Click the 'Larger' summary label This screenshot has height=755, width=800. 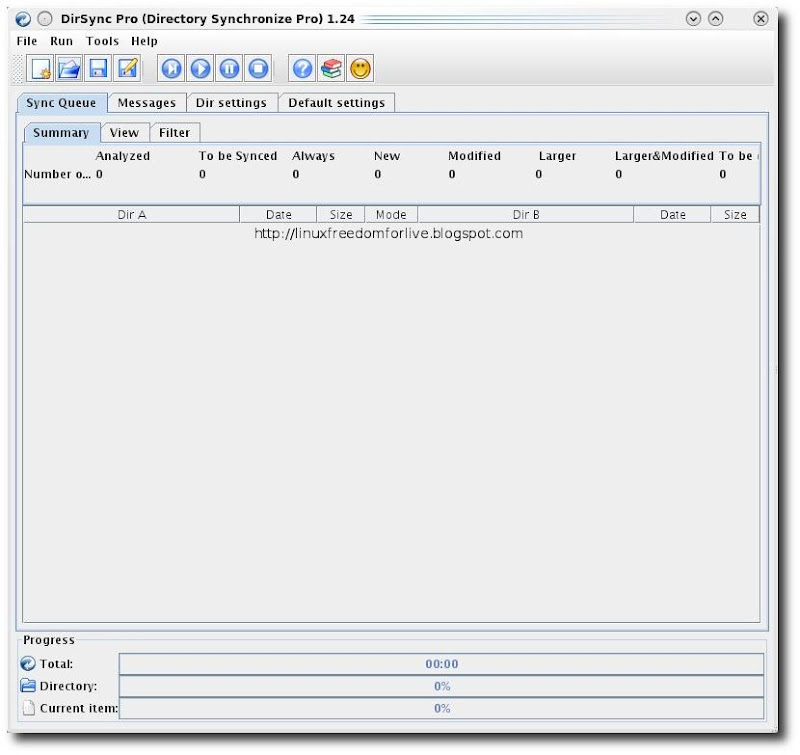coord(557,156)
